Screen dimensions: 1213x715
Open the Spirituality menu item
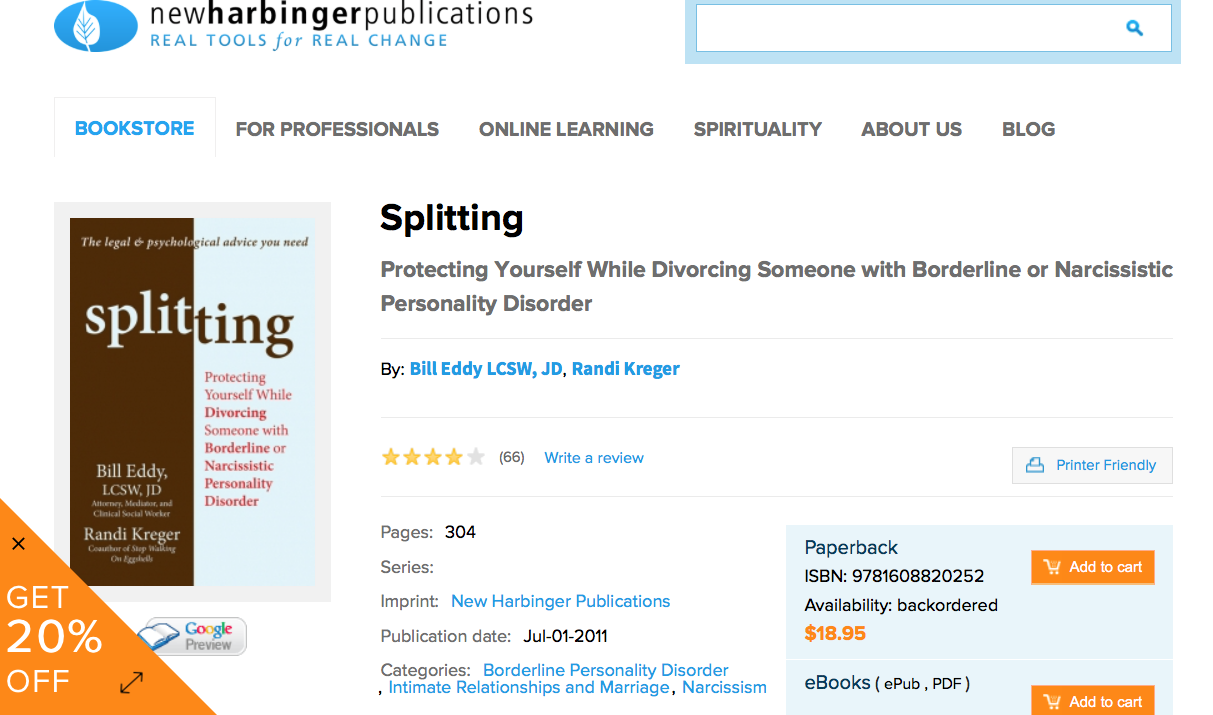coord(757,129)
